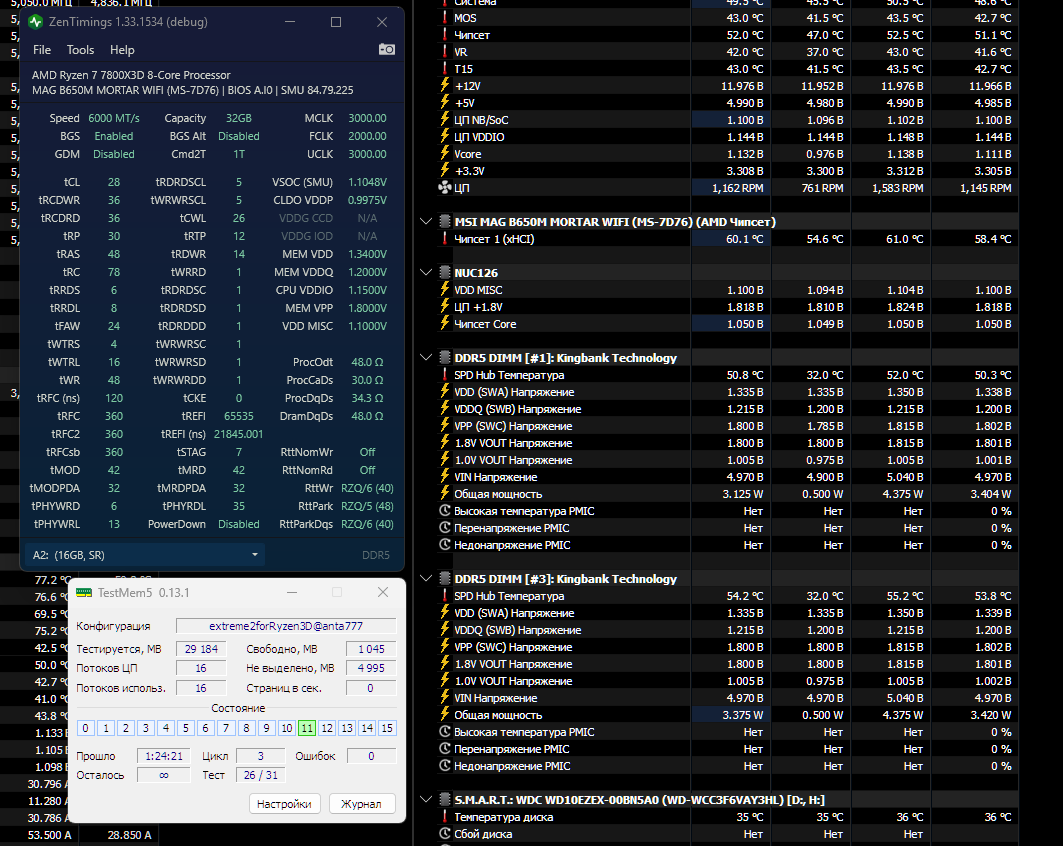The height and width of the screenshot is (846, 1063).
Task: Click the lightning icon next to VDD MISC
Action: pos(445,289)
